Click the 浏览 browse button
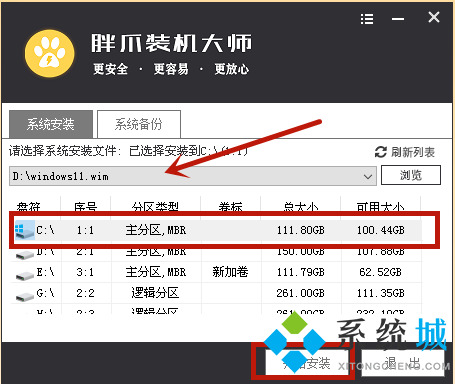The width and height of the screenshot is (455, 384). 411,175
